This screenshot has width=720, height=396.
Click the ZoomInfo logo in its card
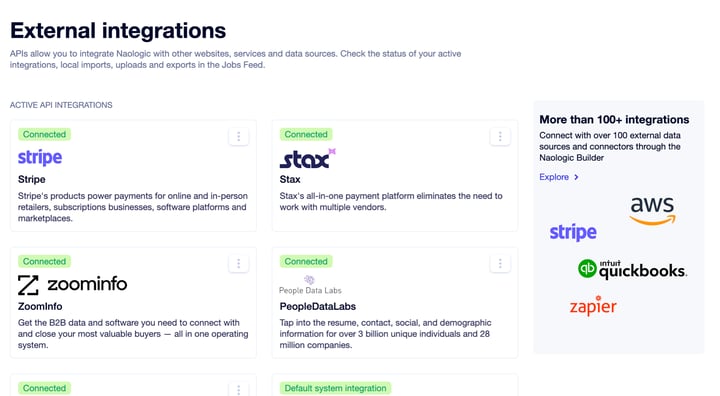(73, 285)
